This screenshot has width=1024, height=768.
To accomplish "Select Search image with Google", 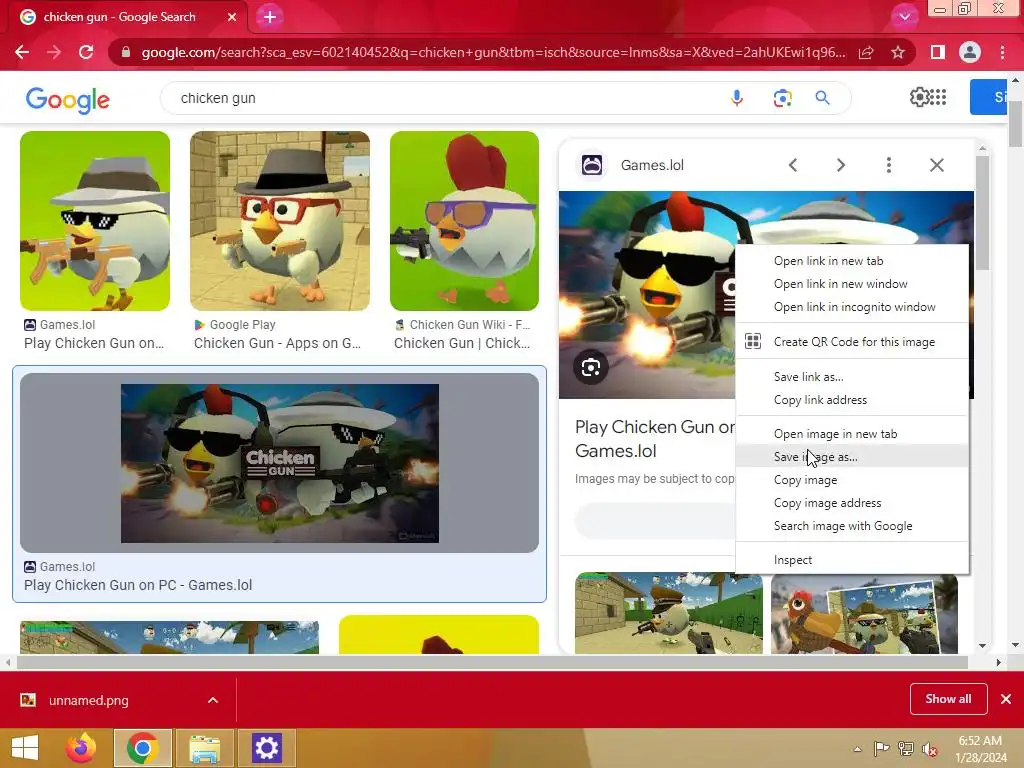I will (x=852, y=526).
